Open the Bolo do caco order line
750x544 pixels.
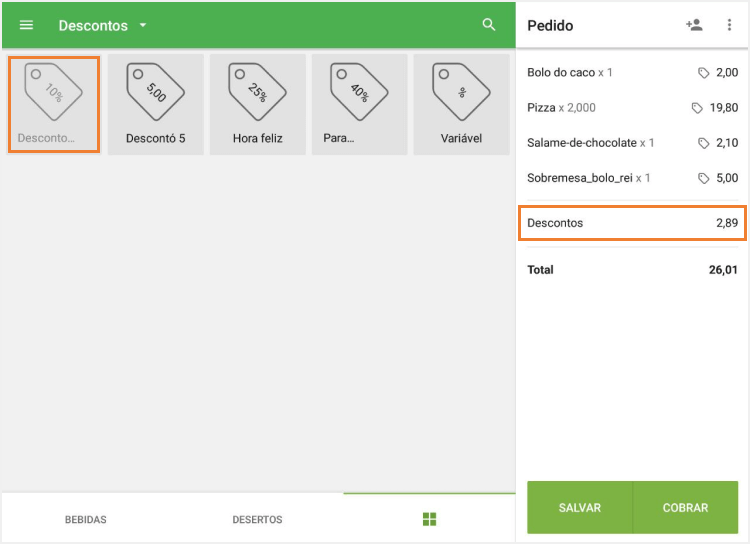point(632,73)
